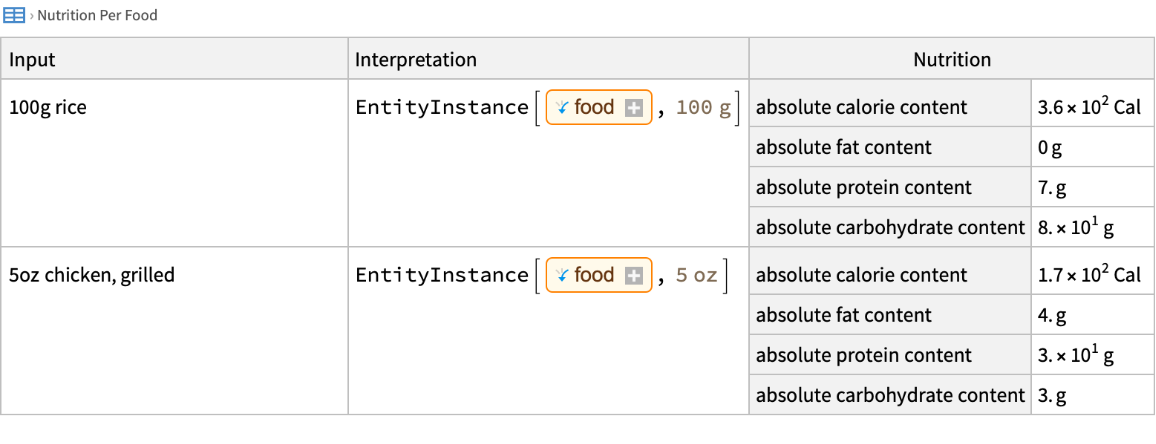The image size is (1156, 444).
Task: Expand the plus icon in rice row's food entity
Action: click(633, 108)
